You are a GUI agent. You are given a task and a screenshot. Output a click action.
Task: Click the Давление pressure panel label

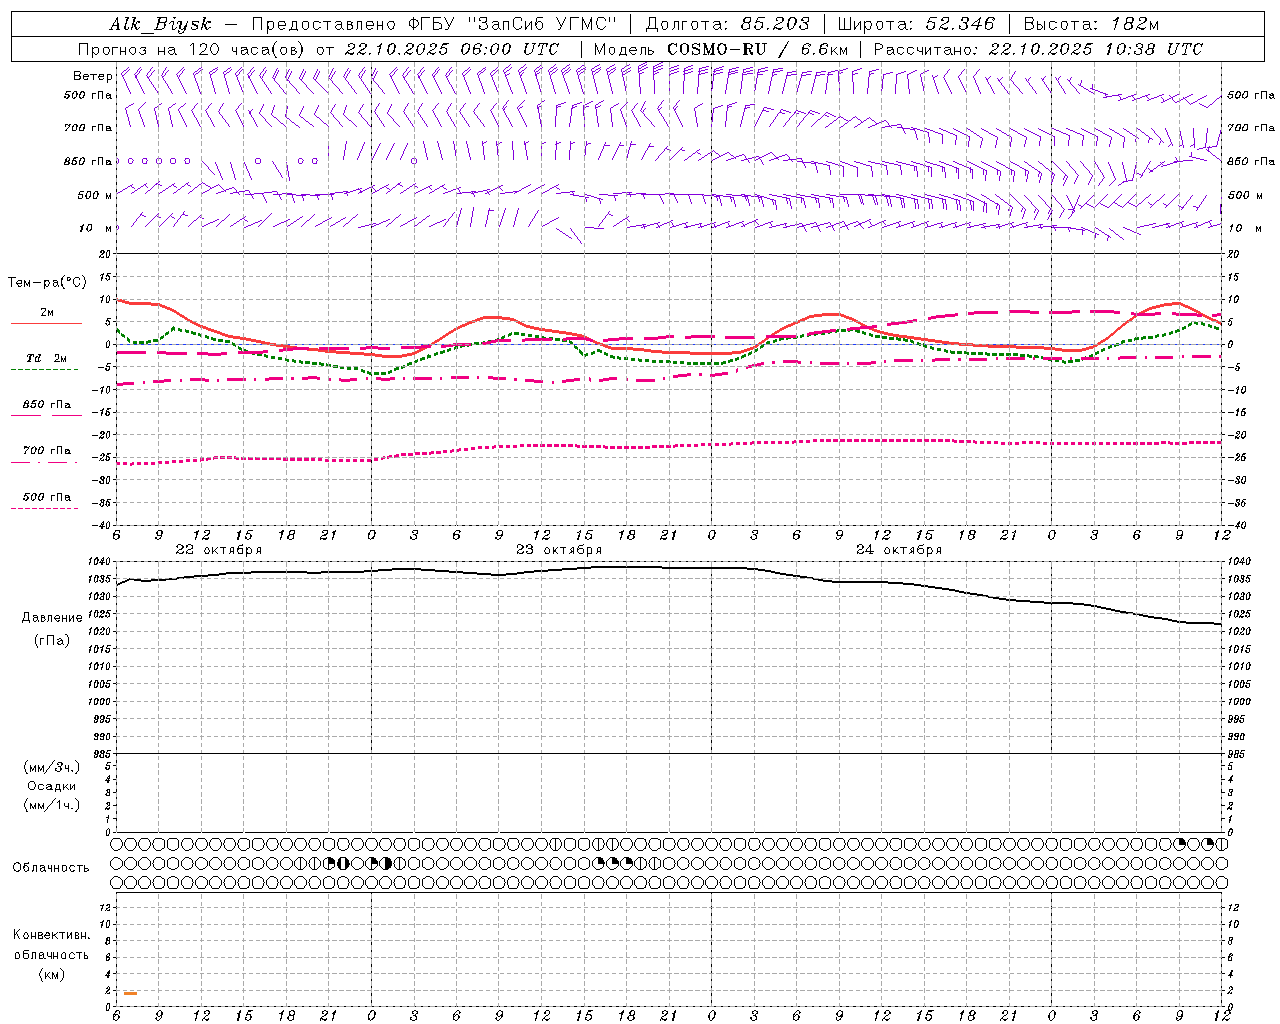coord(52,618)
